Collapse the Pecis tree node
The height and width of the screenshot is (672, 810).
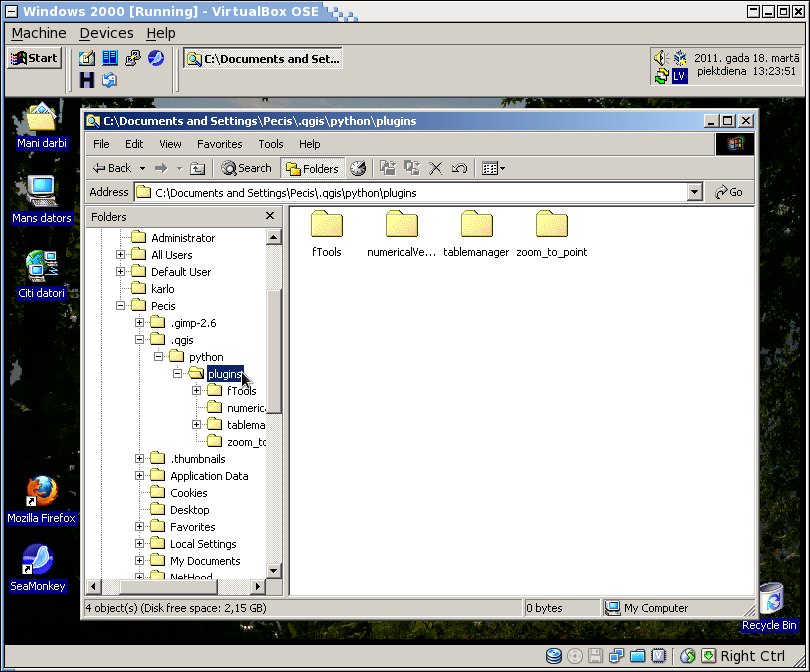coord(120,305)
